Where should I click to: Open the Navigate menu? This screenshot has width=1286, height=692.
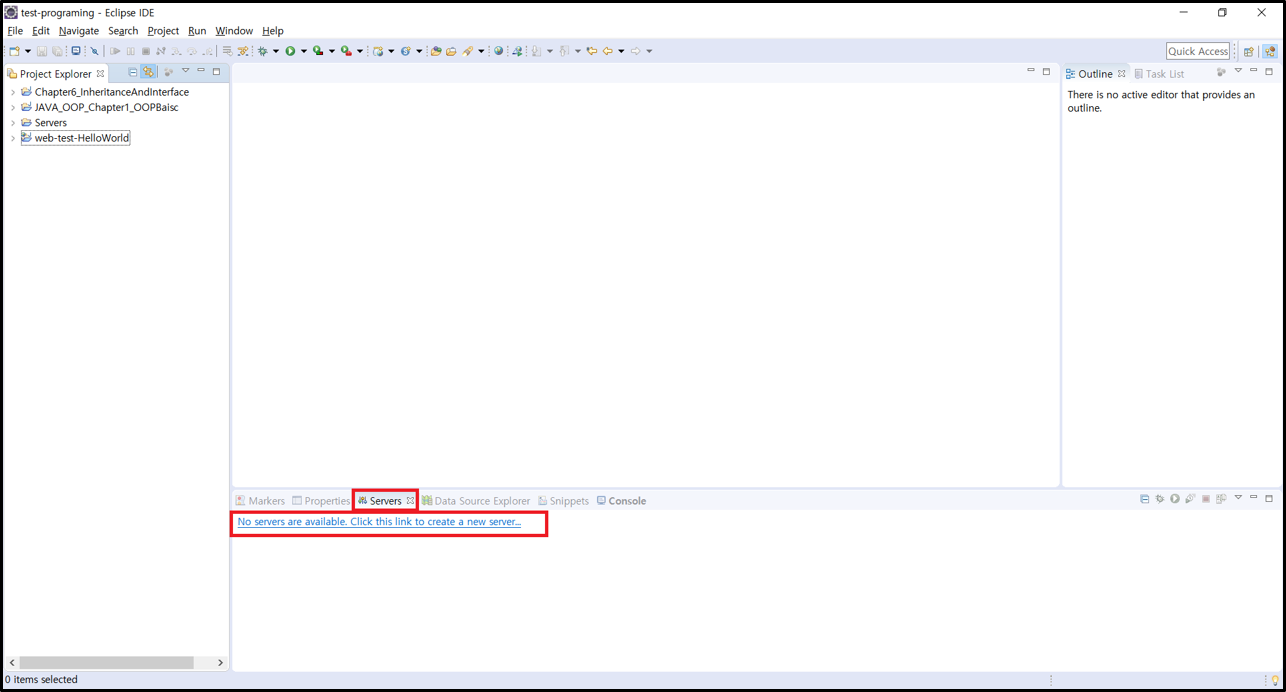pos(79,31)
